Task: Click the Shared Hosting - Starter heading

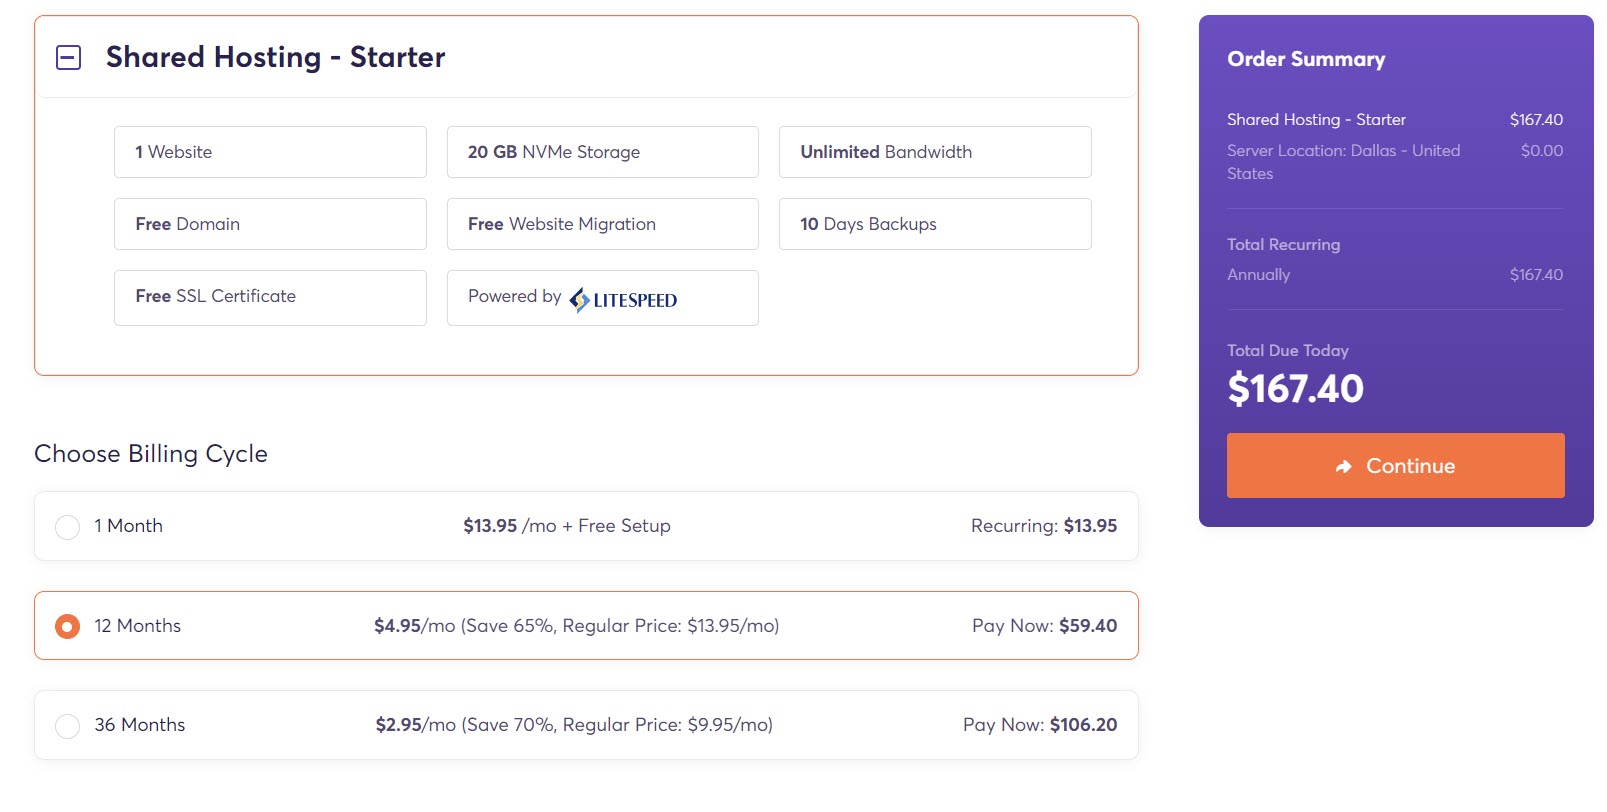Action: pos(275,57)
